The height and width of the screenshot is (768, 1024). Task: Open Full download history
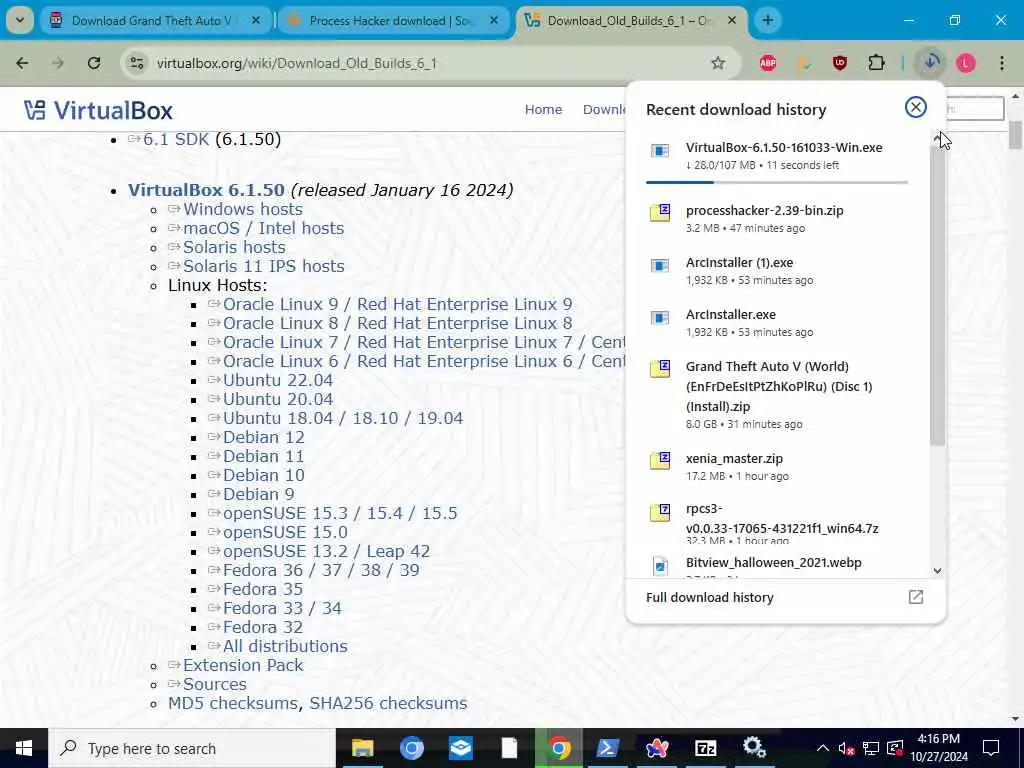709,597
